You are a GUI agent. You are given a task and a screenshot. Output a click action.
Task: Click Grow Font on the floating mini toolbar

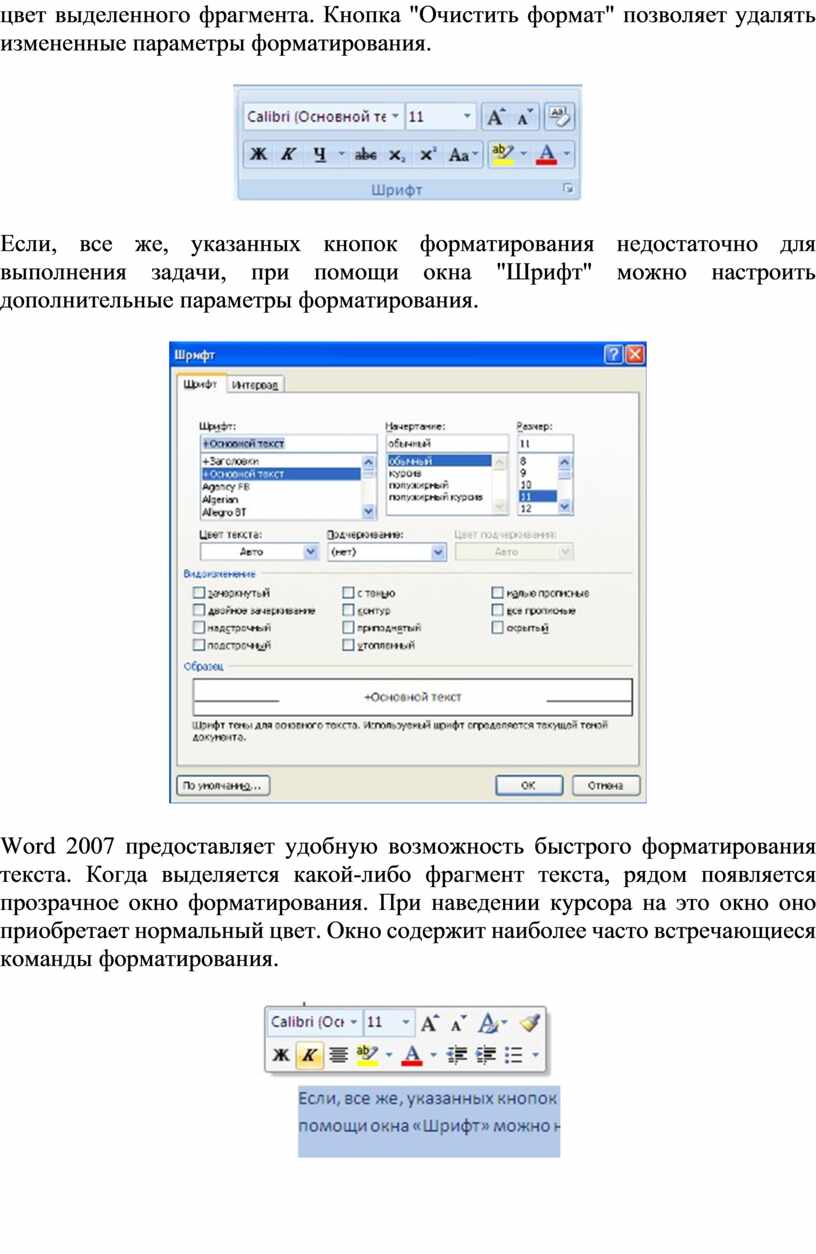430,1023
